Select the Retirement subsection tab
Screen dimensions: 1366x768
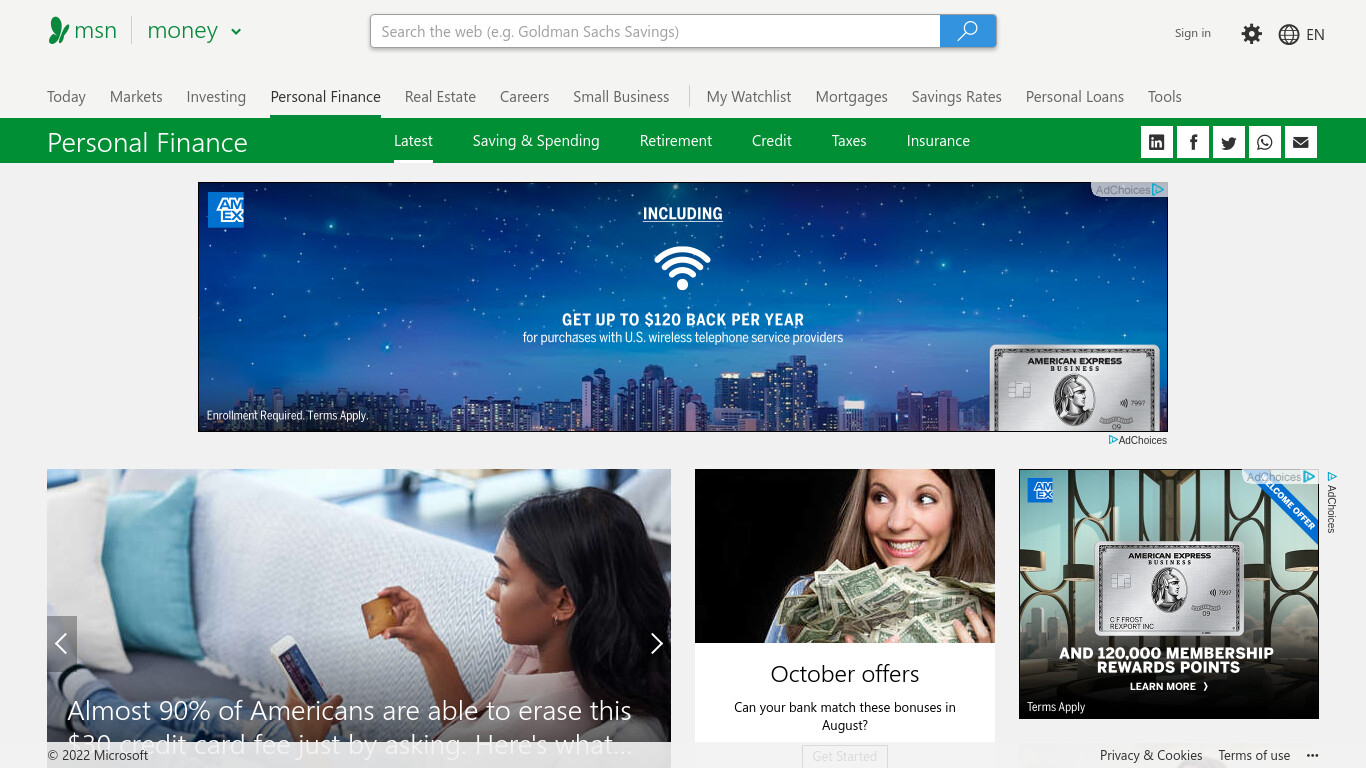676,141
